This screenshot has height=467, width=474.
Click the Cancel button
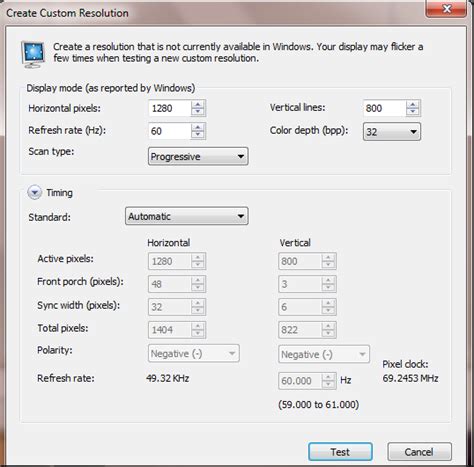point(419,452)
